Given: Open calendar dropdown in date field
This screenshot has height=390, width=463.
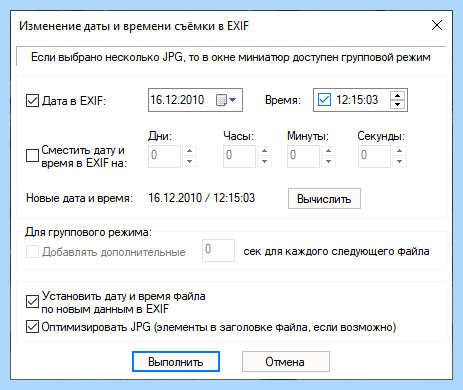Looking at the screenshot, I should click(x=226, y=100).
